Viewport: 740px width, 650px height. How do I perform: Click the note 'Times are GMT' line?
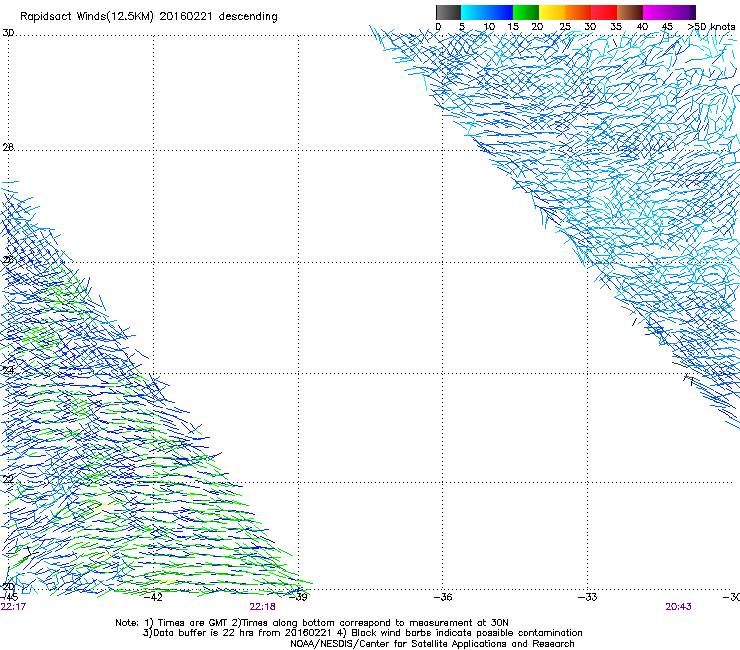coord(312,623)
